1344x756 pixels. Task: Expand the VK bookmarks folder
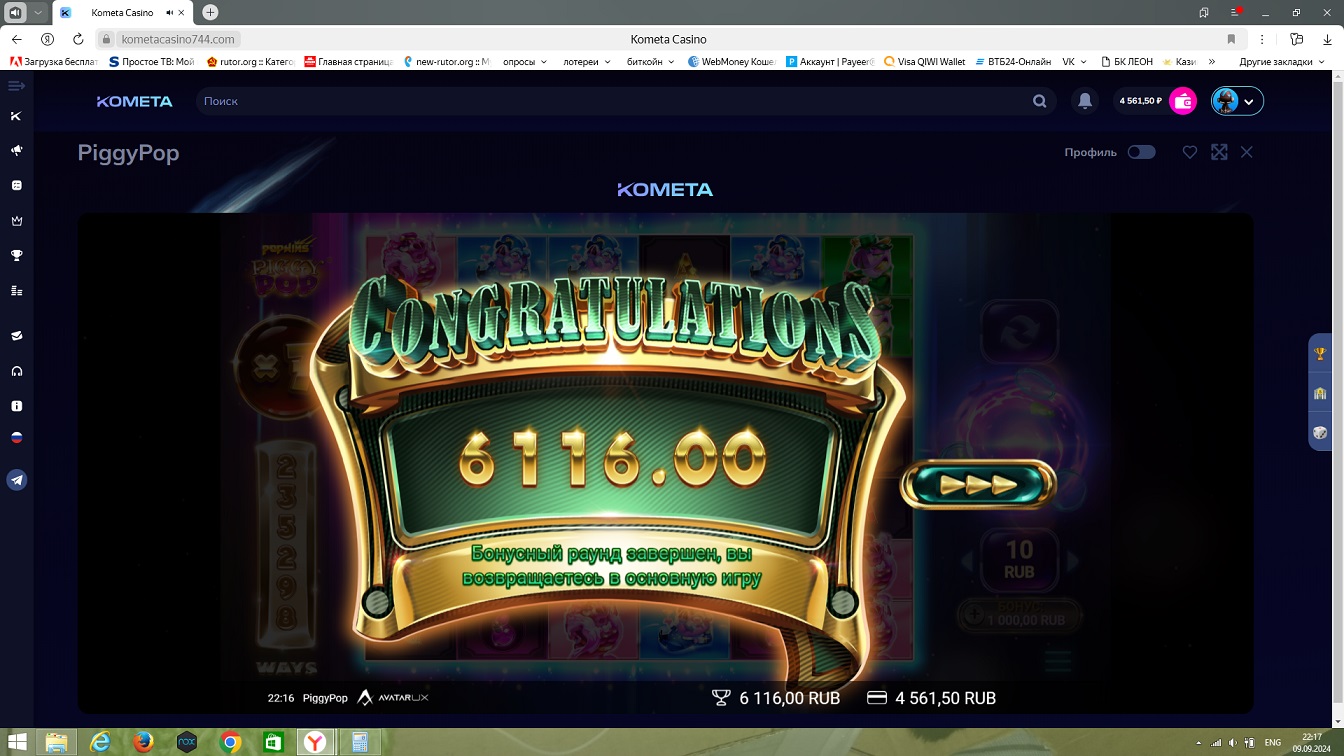click(x=1074, y=61)
